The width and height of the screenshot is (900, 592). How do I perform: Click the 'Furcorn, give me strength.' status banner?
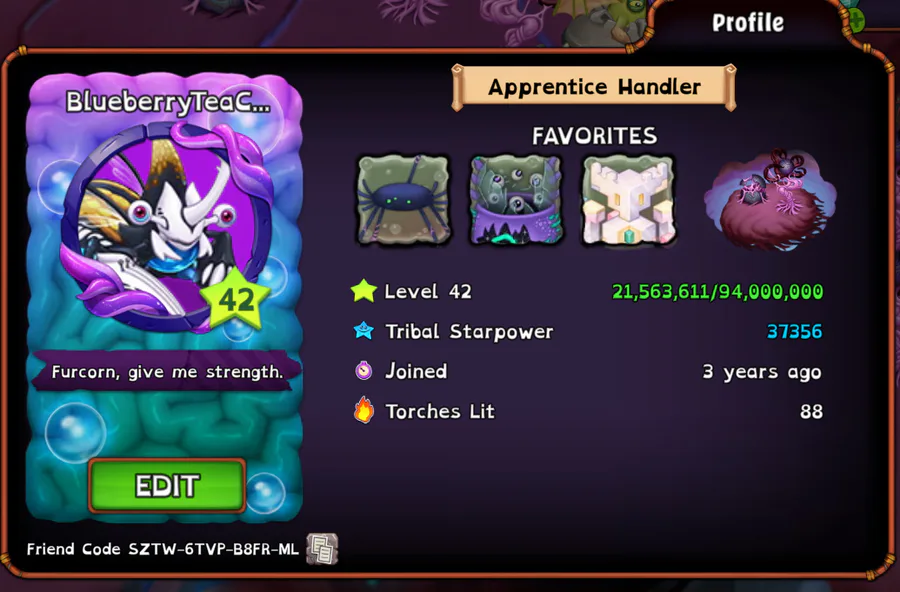click(167, 372)
